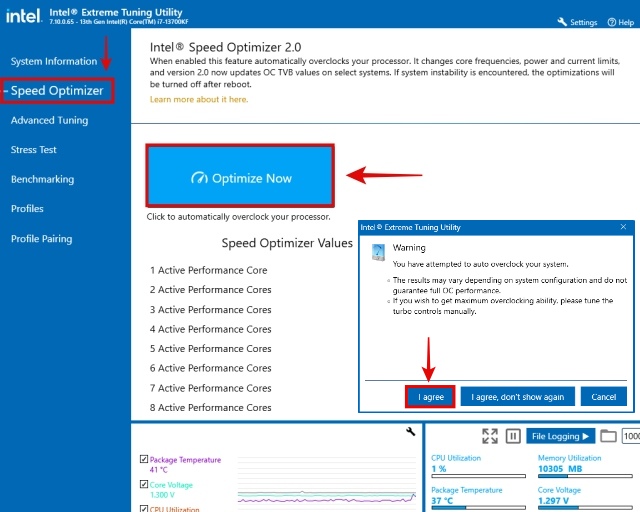Toggle the Package Temperature checkbox
This screenshot has height=512, width=640.
[144, 460]
